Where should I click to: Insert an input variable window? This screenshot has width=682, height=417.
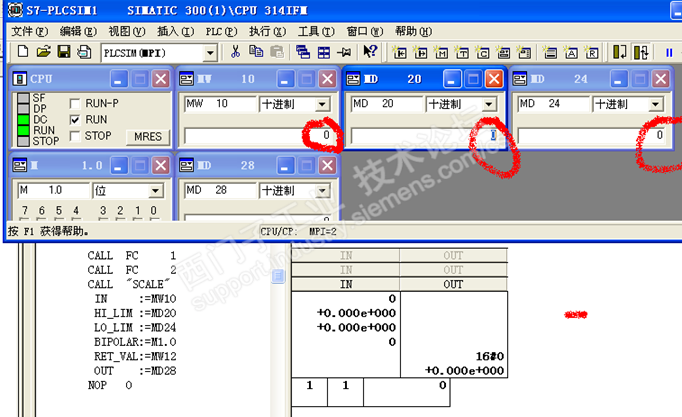tap(399, 53)
